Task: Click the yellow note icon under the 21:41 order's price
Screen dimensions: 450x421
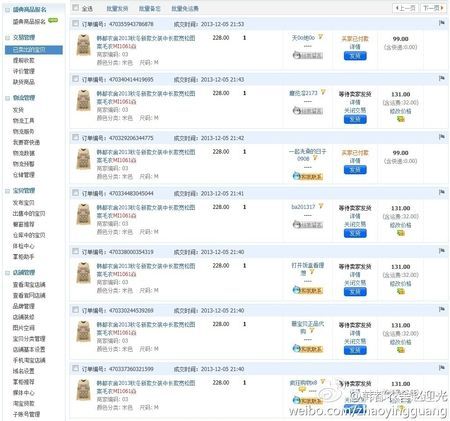Action: [400, 233]
